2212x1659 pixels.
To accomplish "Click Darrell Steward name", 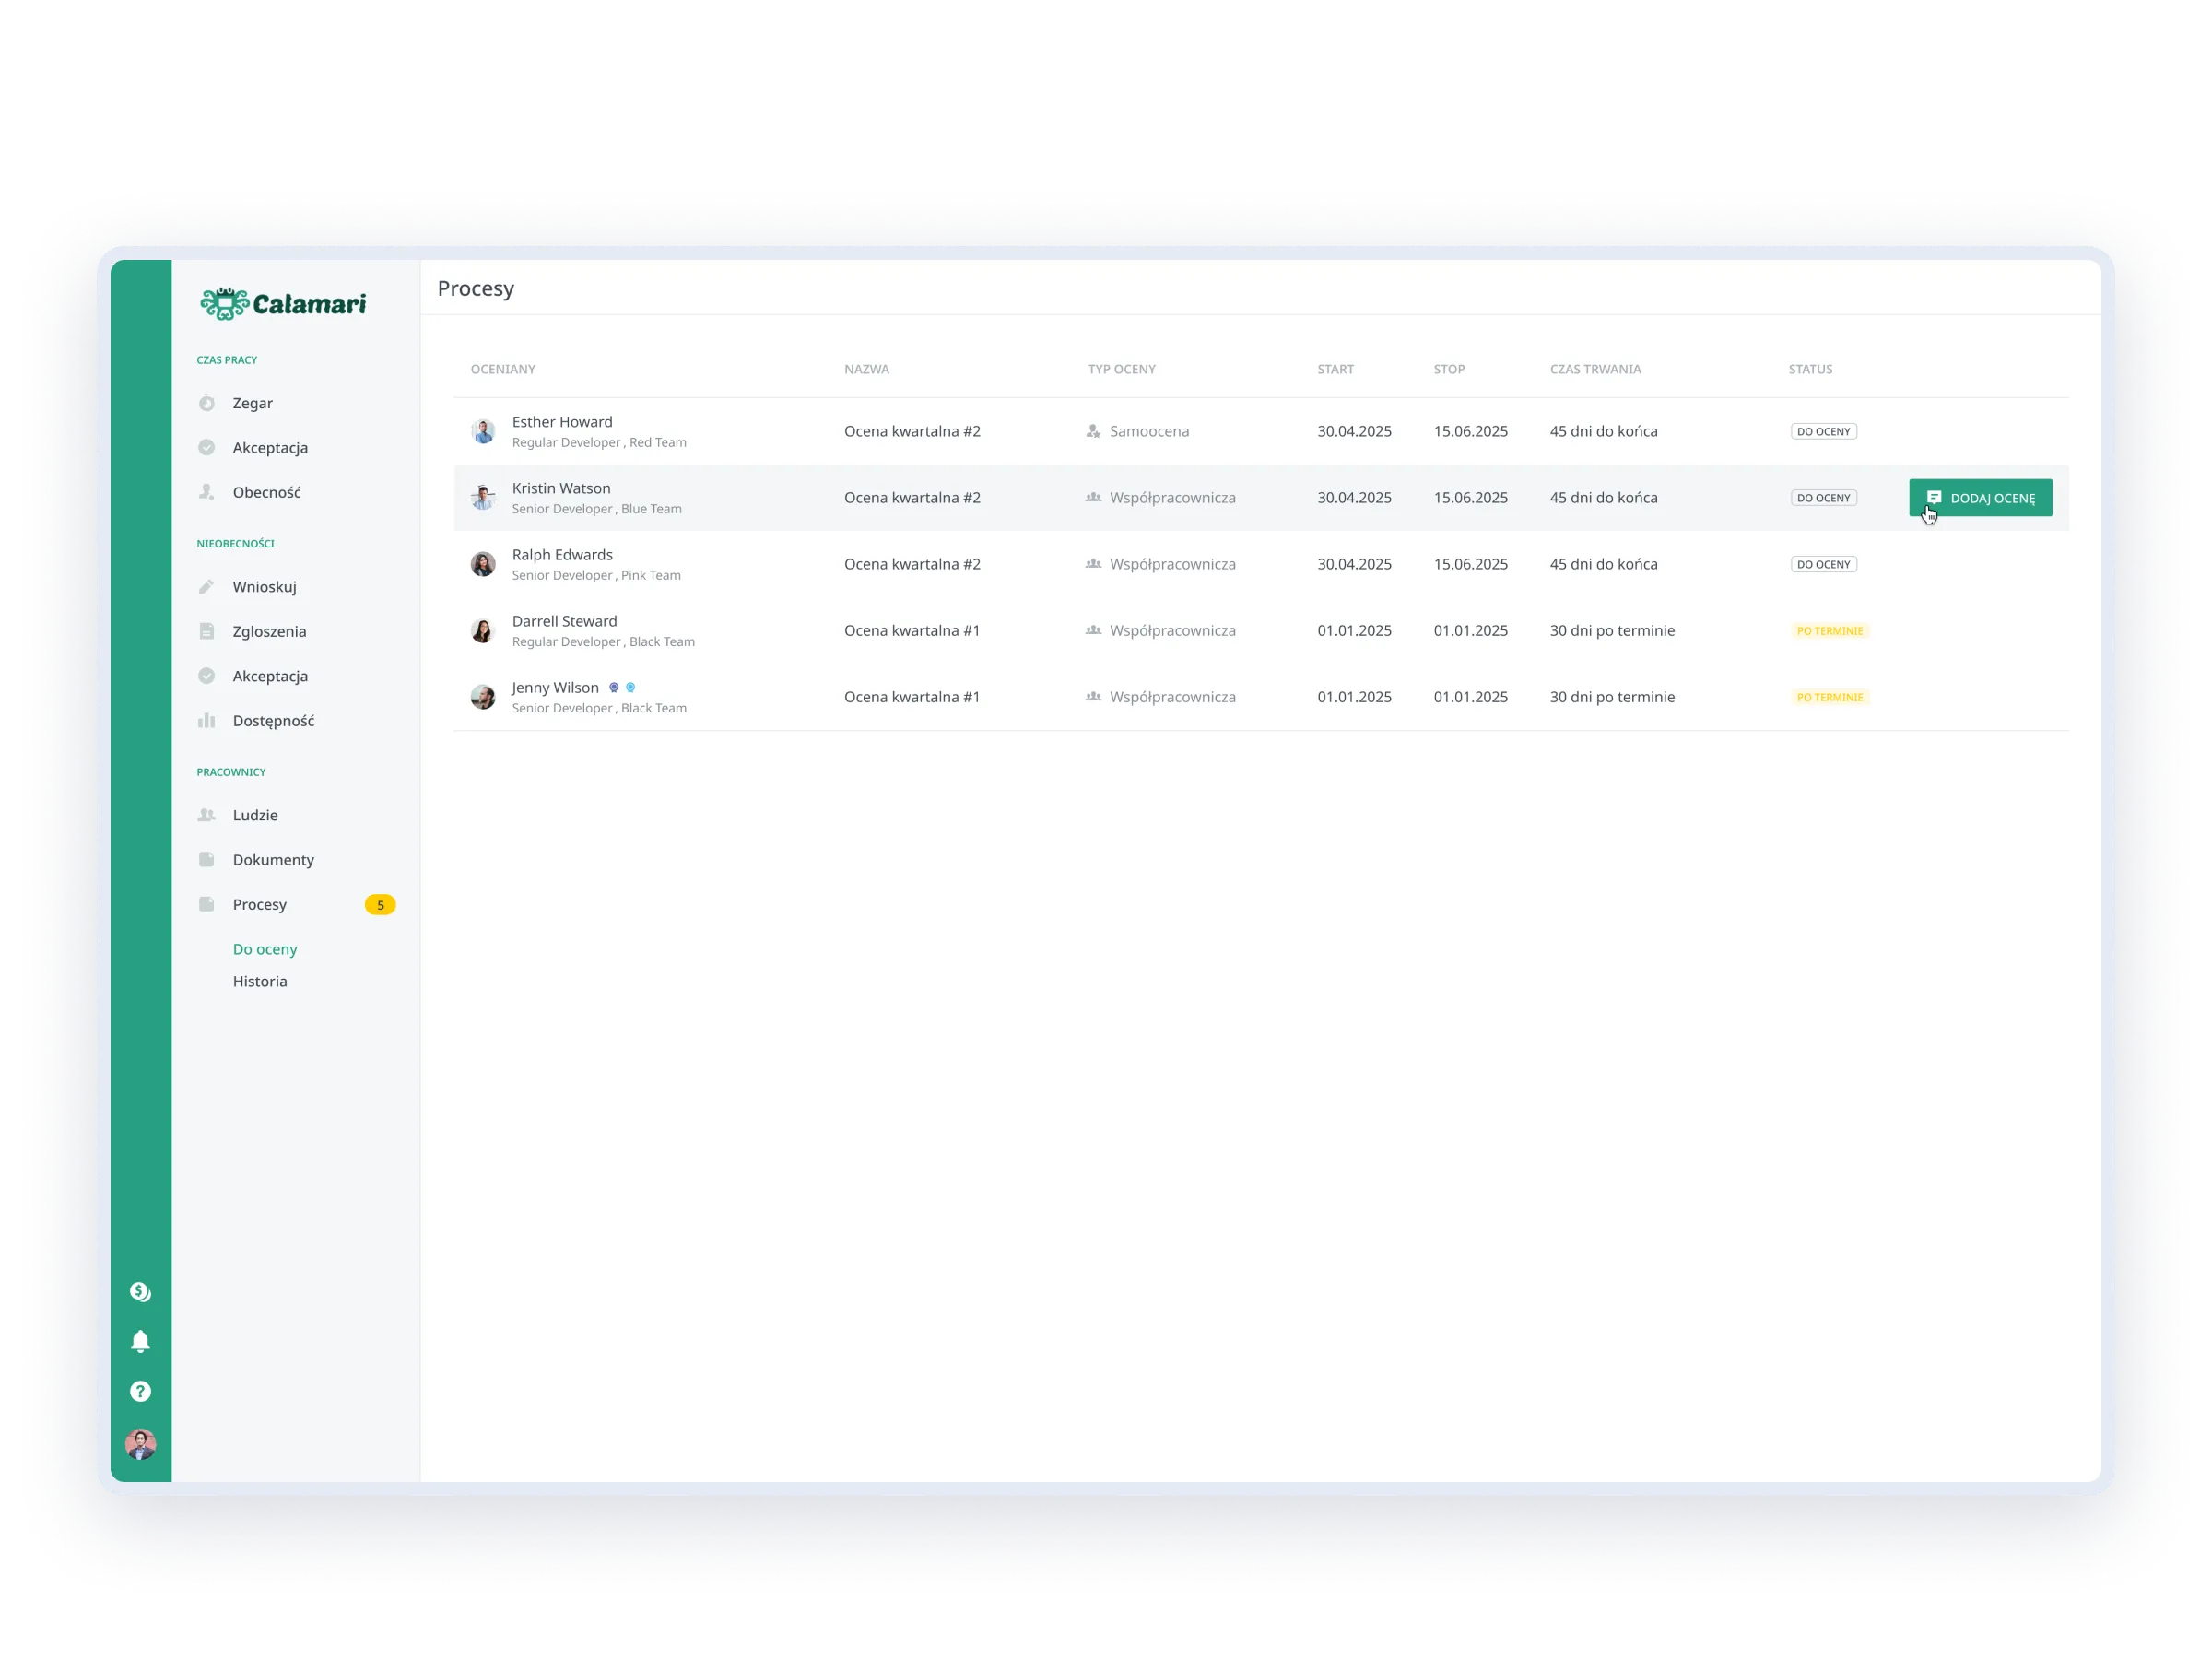I will (x=564, y=621).
